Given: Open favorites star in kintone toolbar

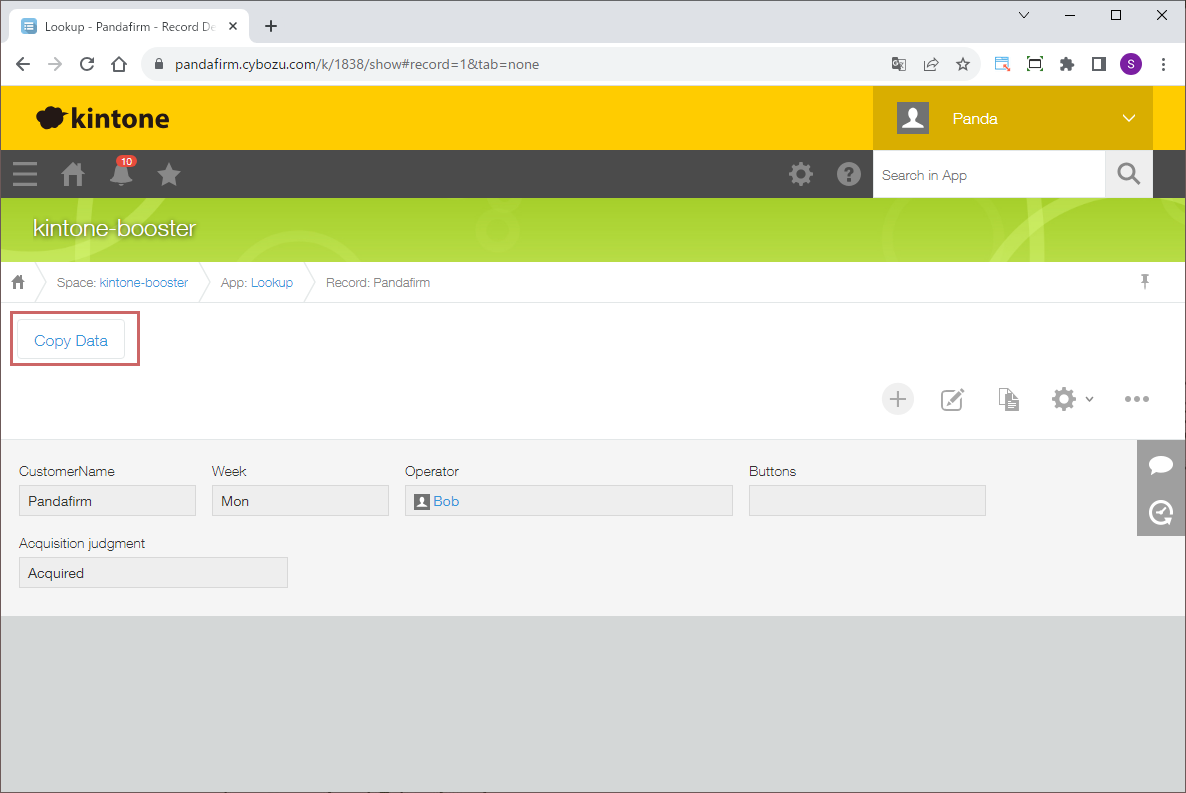Looking at the screenshot, I should (x=169, y=175).
